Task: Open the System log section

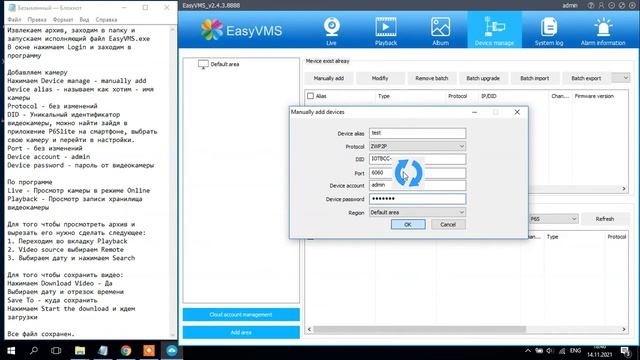Action: click(549, 31)
